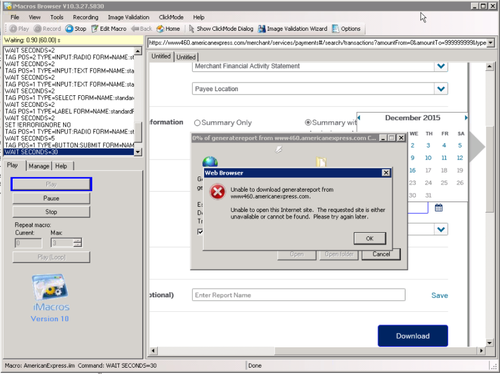Click the browser URL address field
Screen dimensions: 500x374
tap(317, 43)
